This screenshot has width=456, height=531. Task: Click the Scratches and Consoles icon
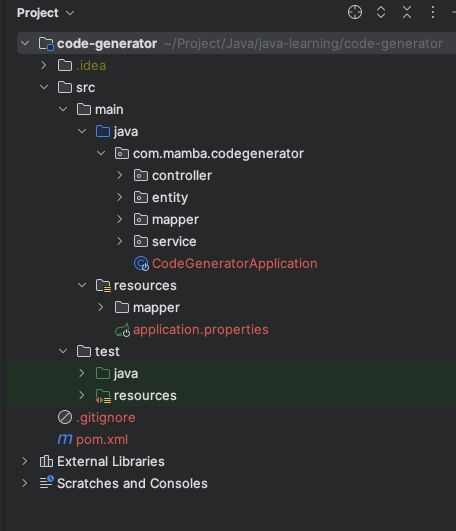coord(46,483)
